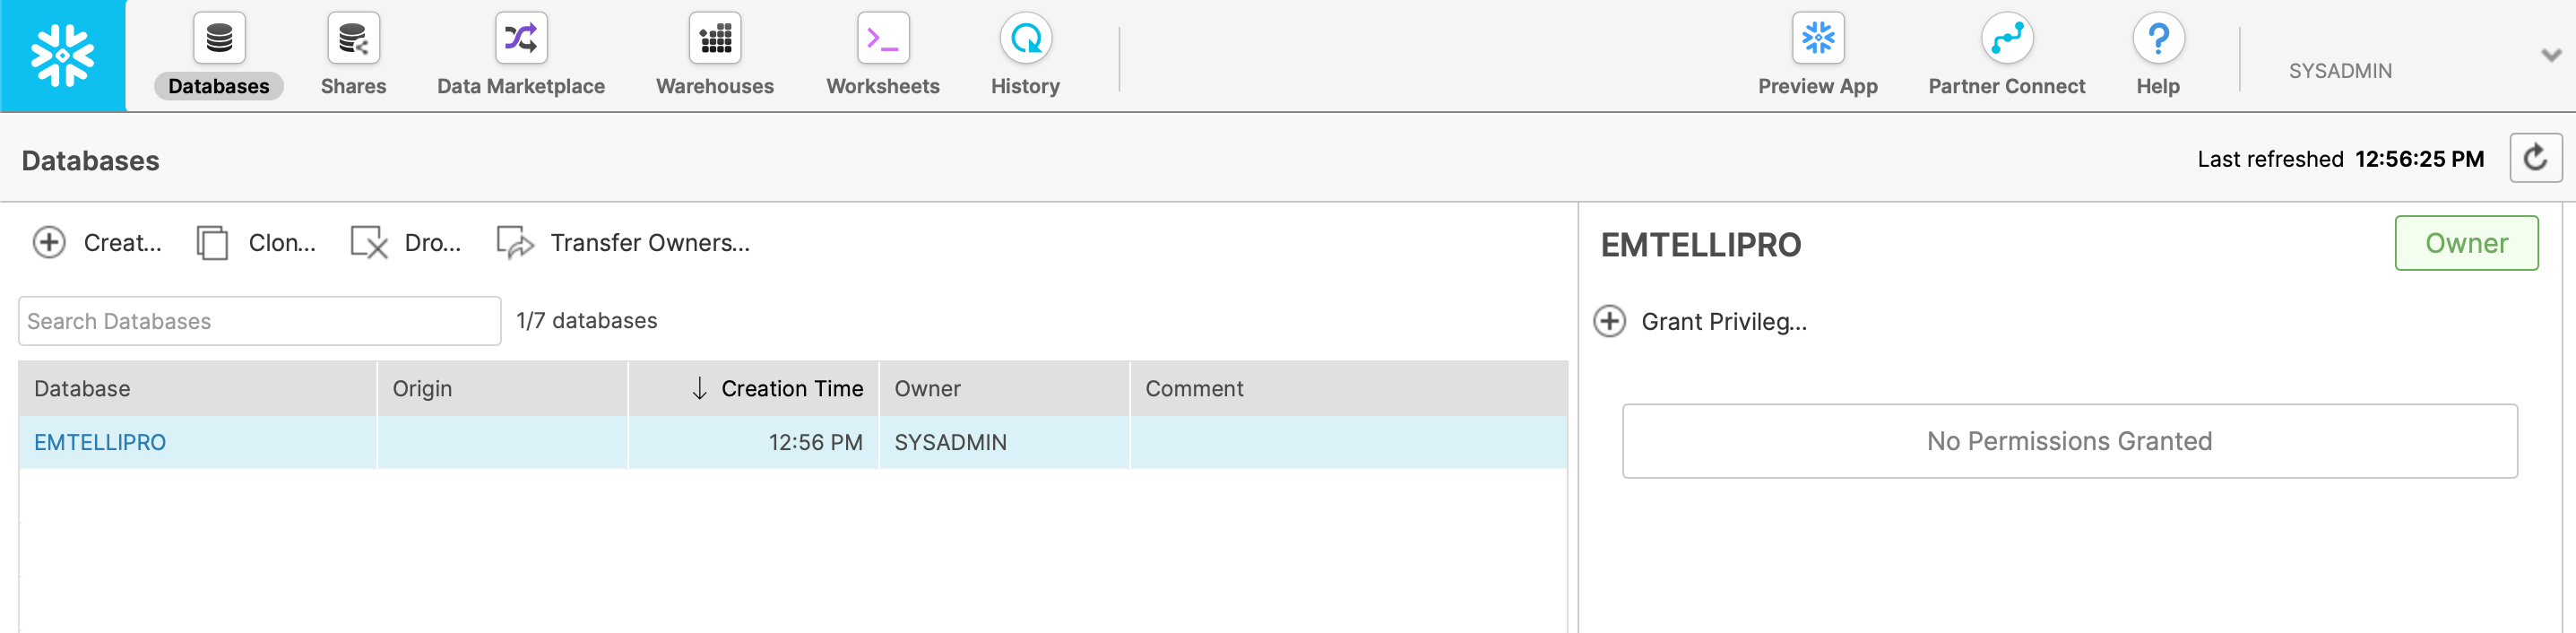Select the Warehouses tab label

(715, 86)
